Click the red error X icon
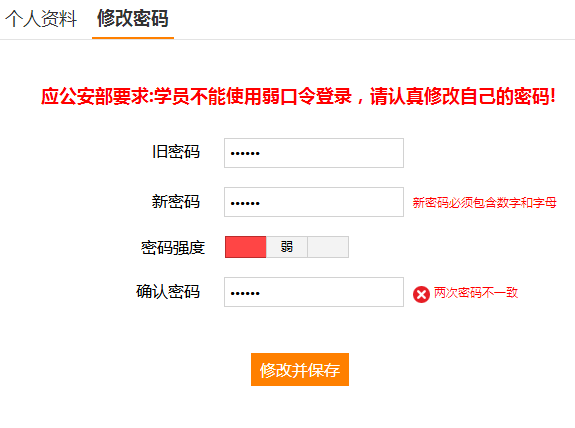This screenshot has width=575, height=428. point(421,295)
